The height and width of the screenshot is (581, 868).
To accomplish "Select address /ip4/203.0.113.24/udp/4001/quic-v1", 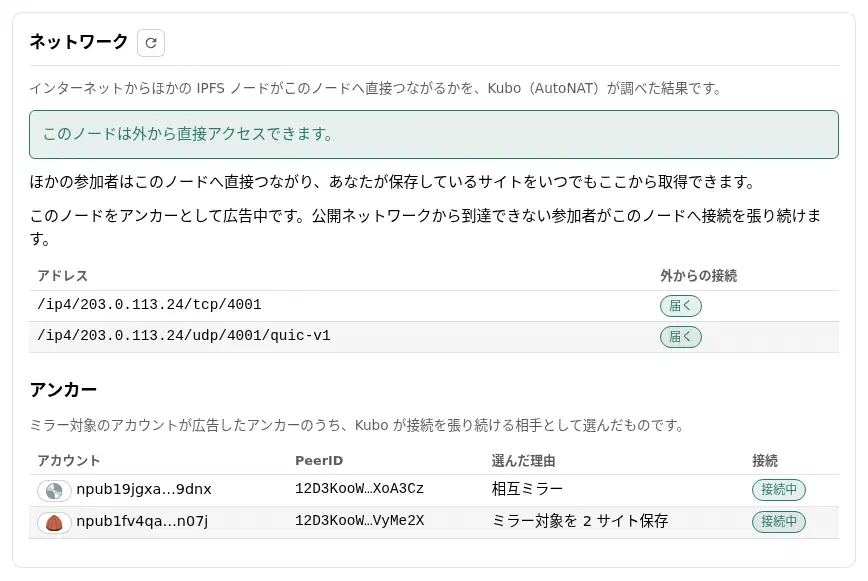I will click(184, 335).
